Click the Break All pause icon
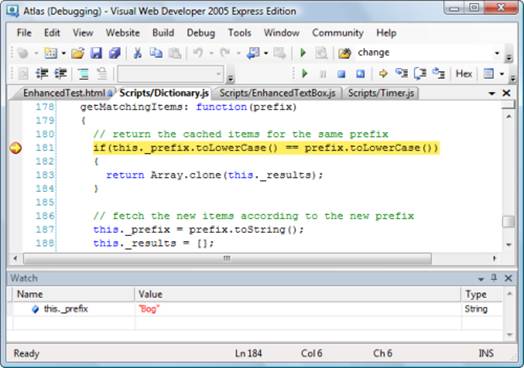The image size is (524, 368). tap(323, 74)
